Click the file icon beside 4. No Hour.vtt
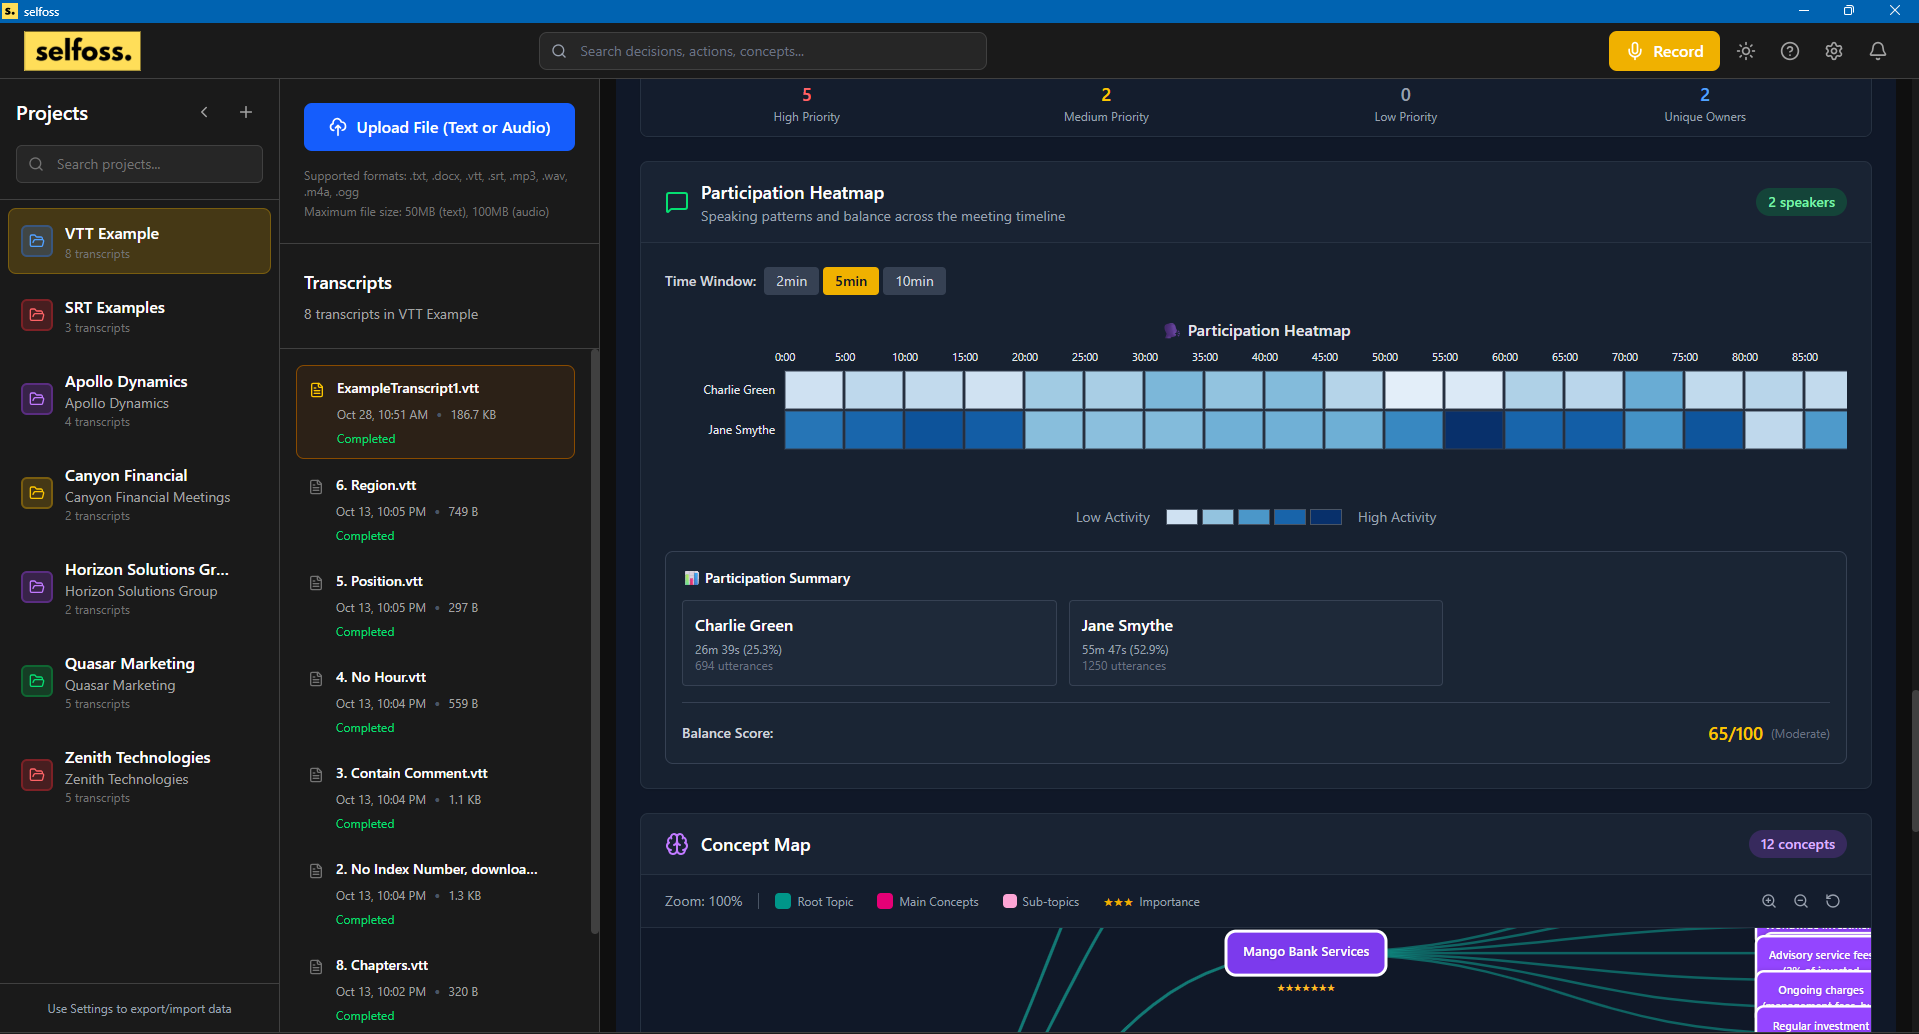Screen dimensions: 1919x1034 [x=316, y=679]
